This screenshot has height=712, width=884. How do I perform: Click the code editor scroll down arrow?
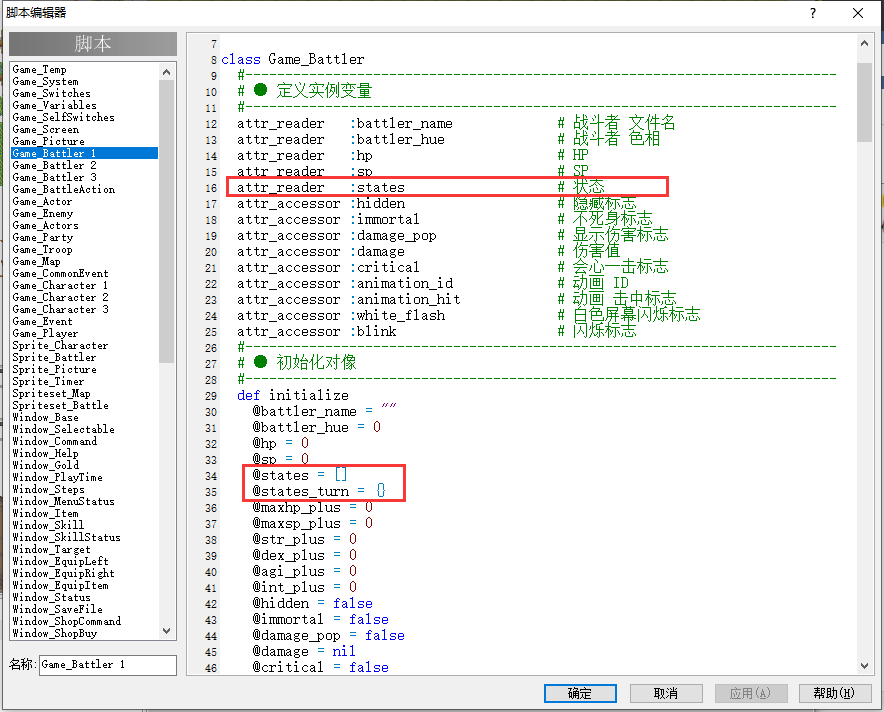[x=864, y=666]
